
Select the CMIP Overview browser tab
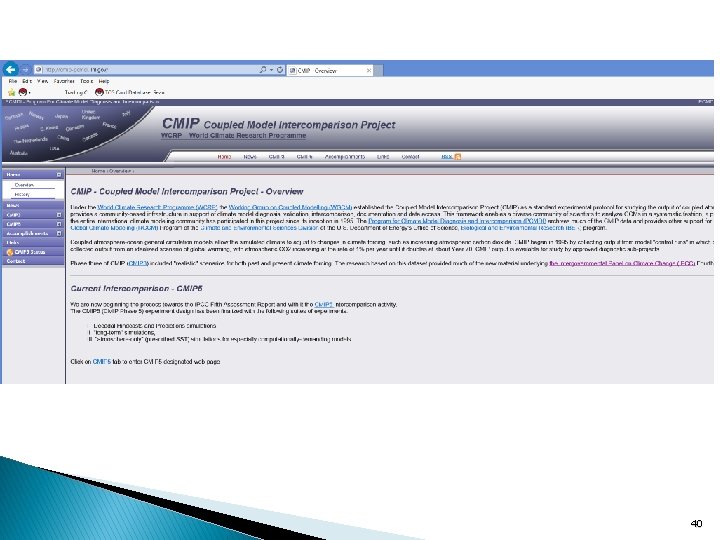(x=330, y=70)
